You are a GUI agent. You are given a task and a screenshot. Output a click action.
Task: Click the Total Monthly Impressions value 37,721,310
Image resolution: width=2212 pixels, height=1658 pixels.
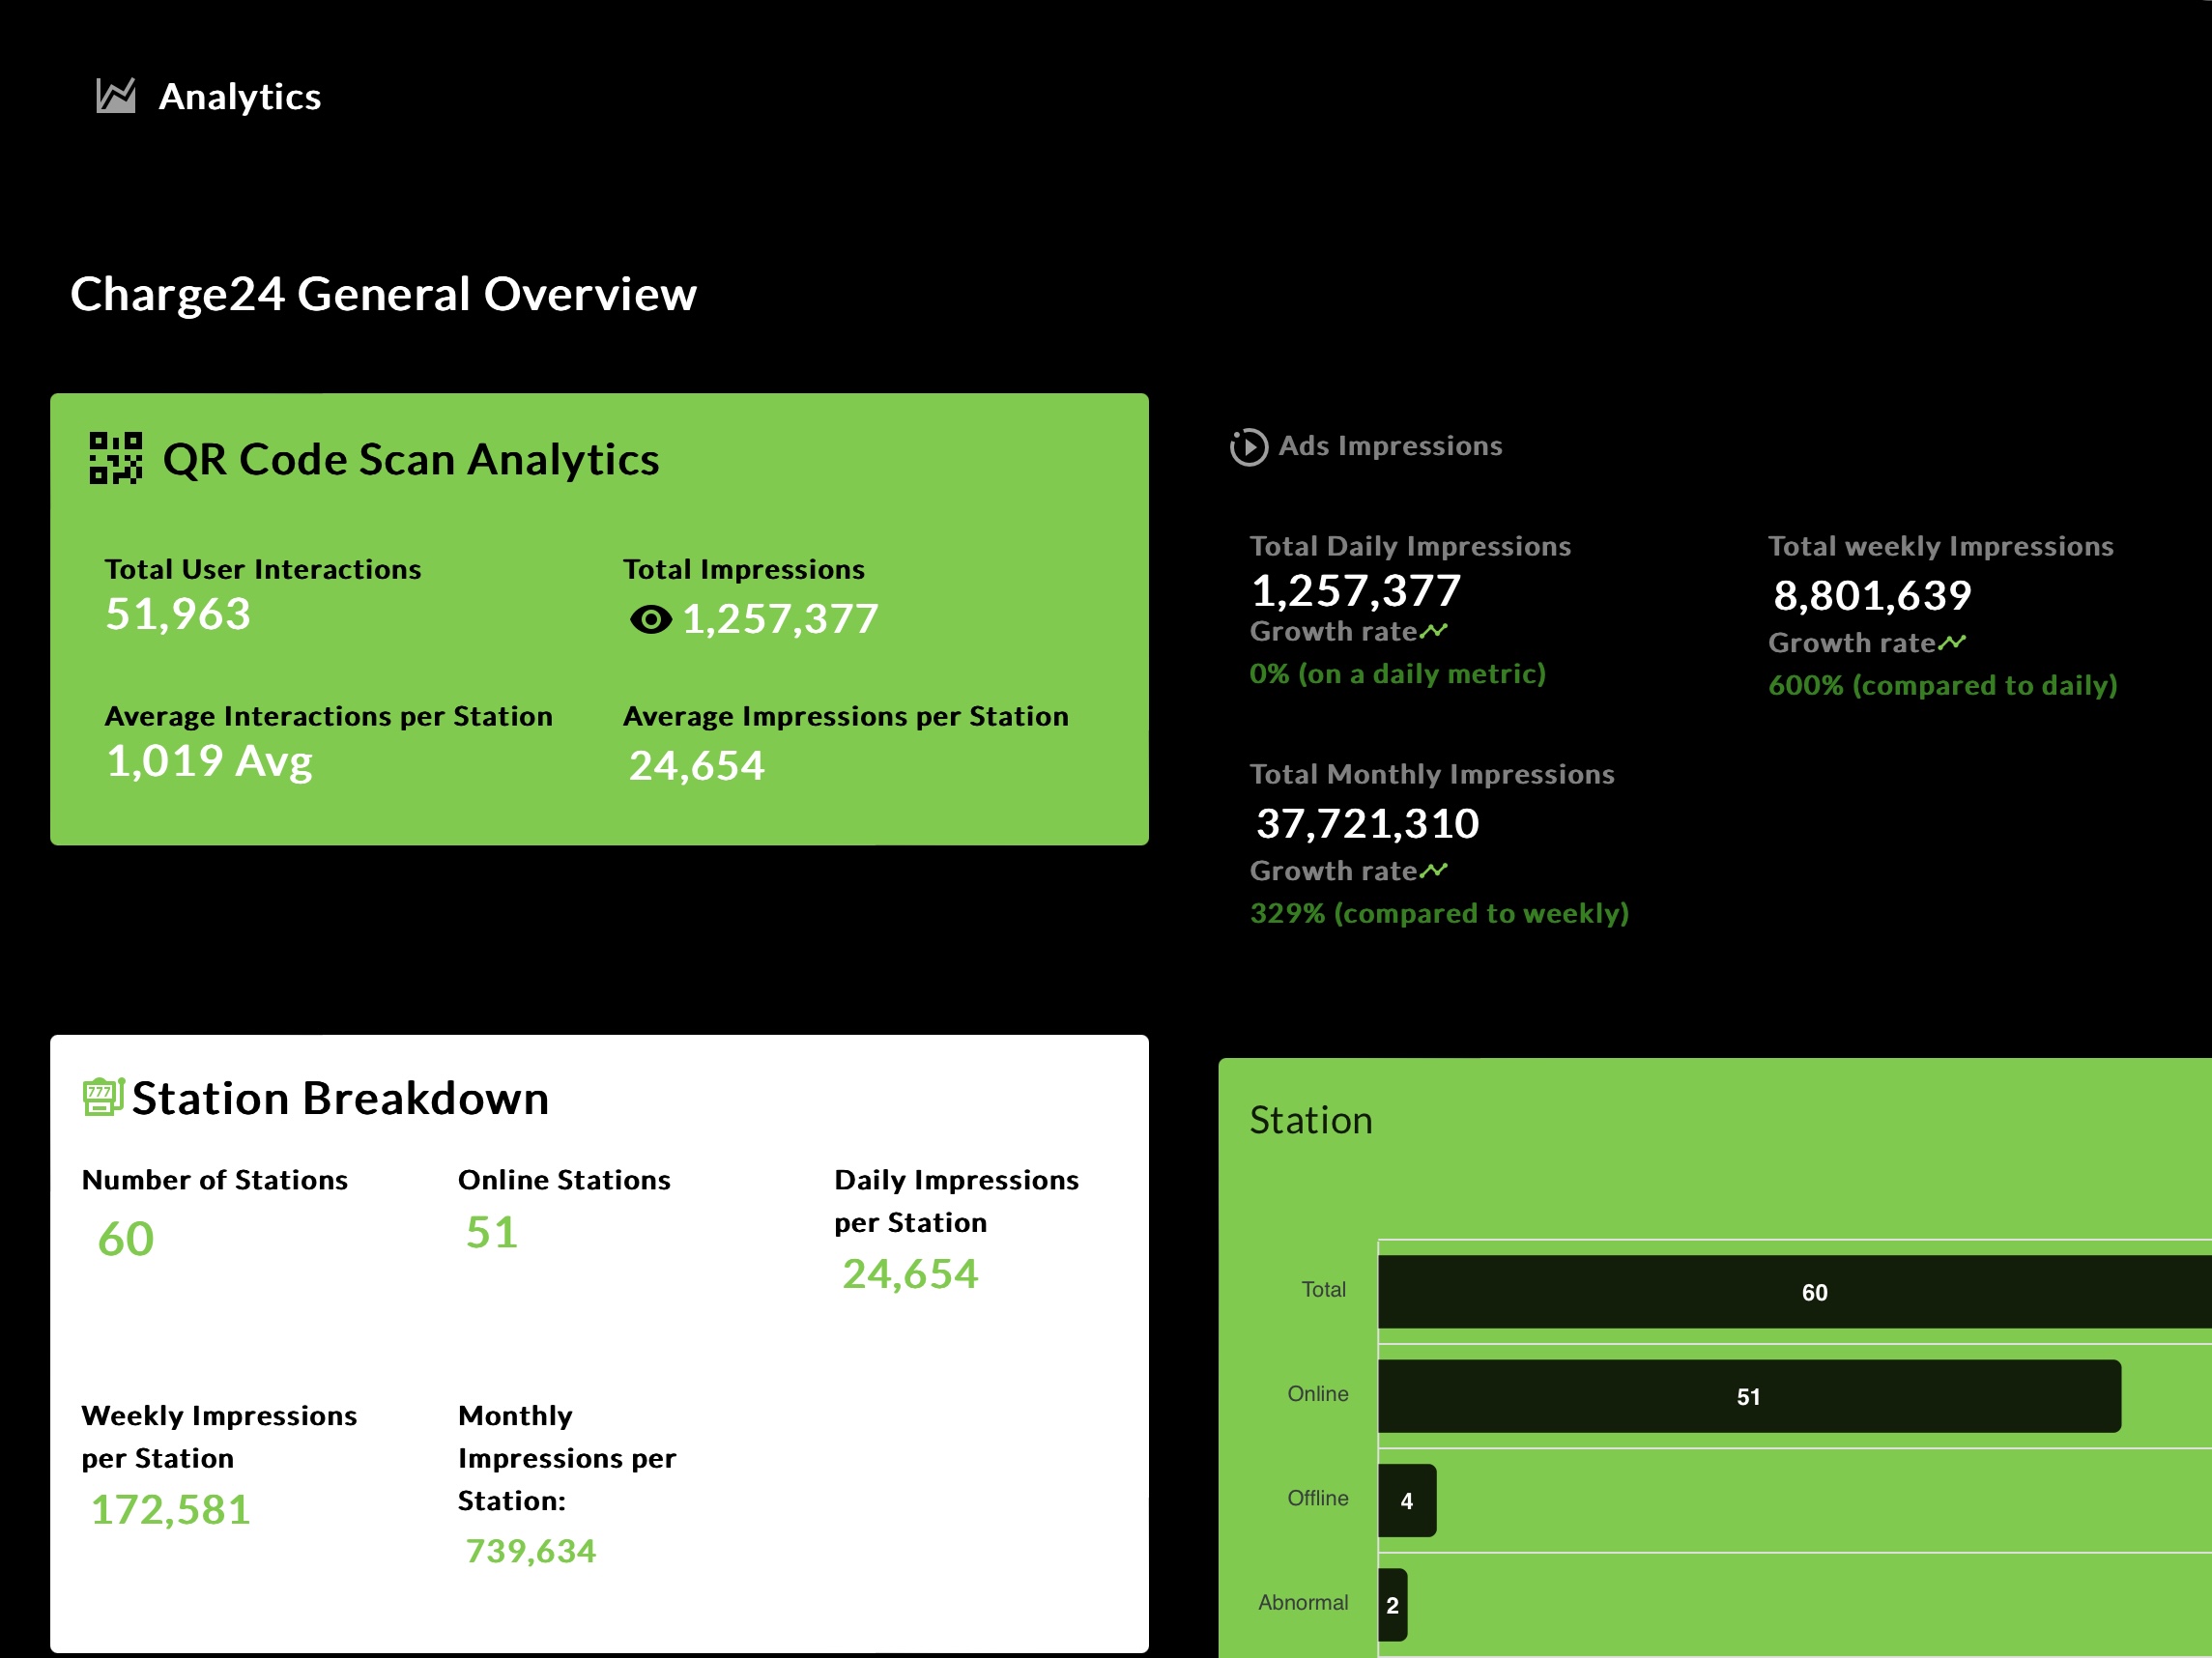pos(1367,823)
